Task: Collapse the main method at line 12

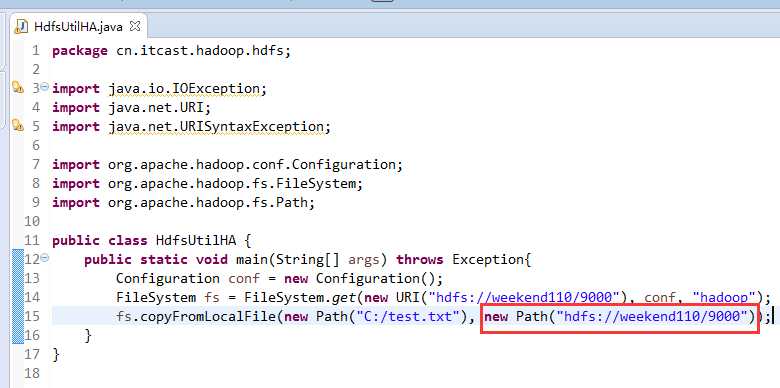Action: [45, 258]
